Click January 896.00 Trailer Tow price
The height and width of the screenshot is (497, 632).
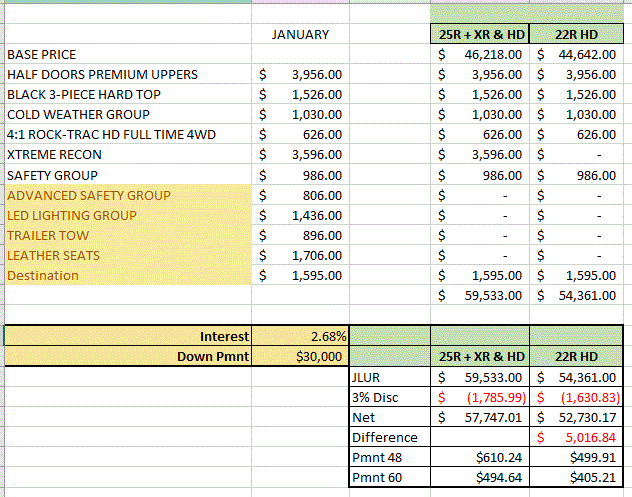pos(300,235)
